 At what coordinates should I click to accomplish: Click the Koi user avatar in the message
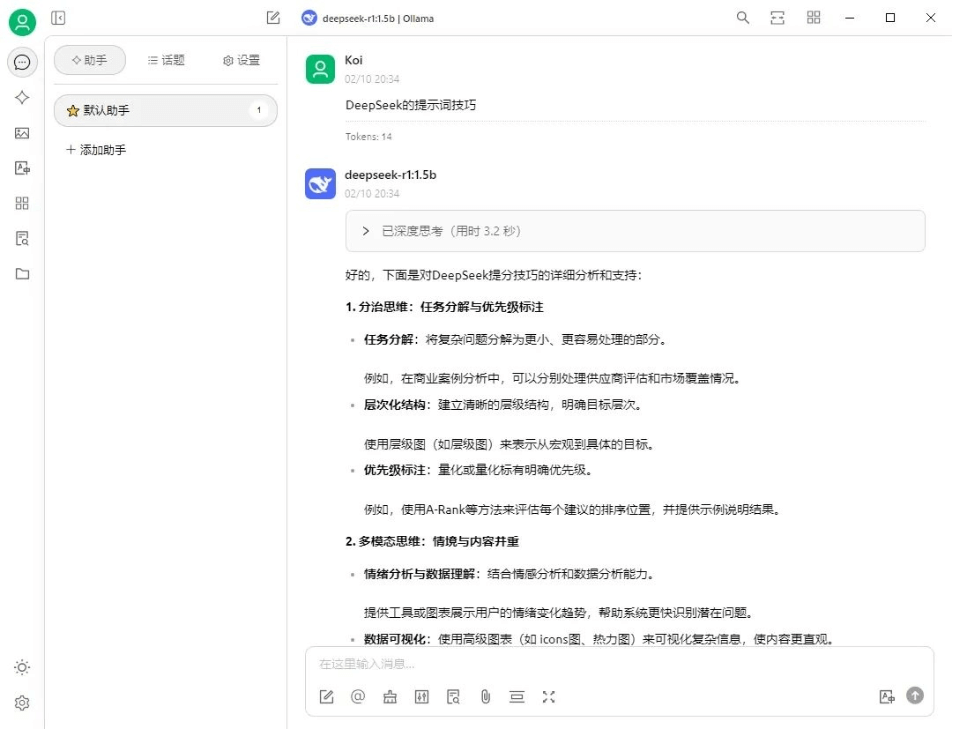pyautogui.click(x=320, y=69)
